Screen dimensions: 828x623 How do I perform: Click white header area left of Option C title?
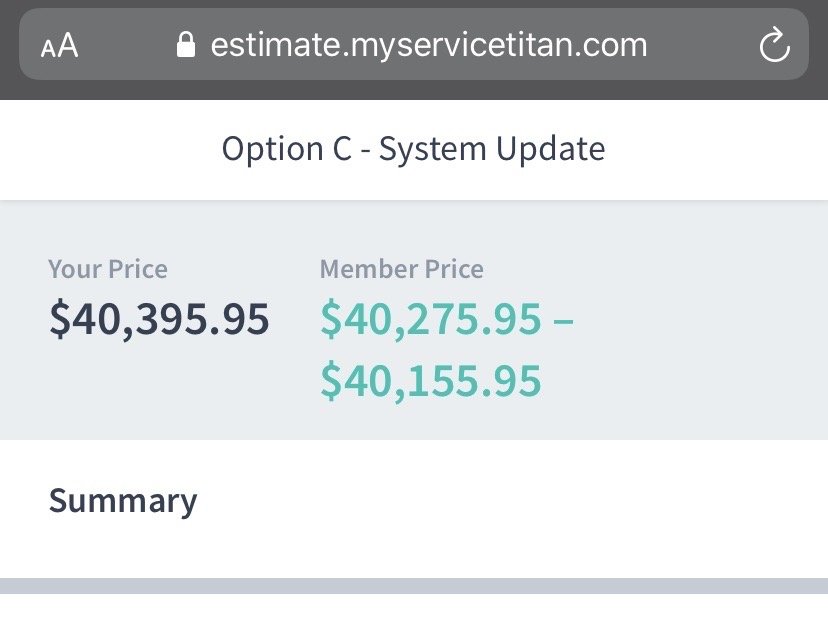click(100, 149)
